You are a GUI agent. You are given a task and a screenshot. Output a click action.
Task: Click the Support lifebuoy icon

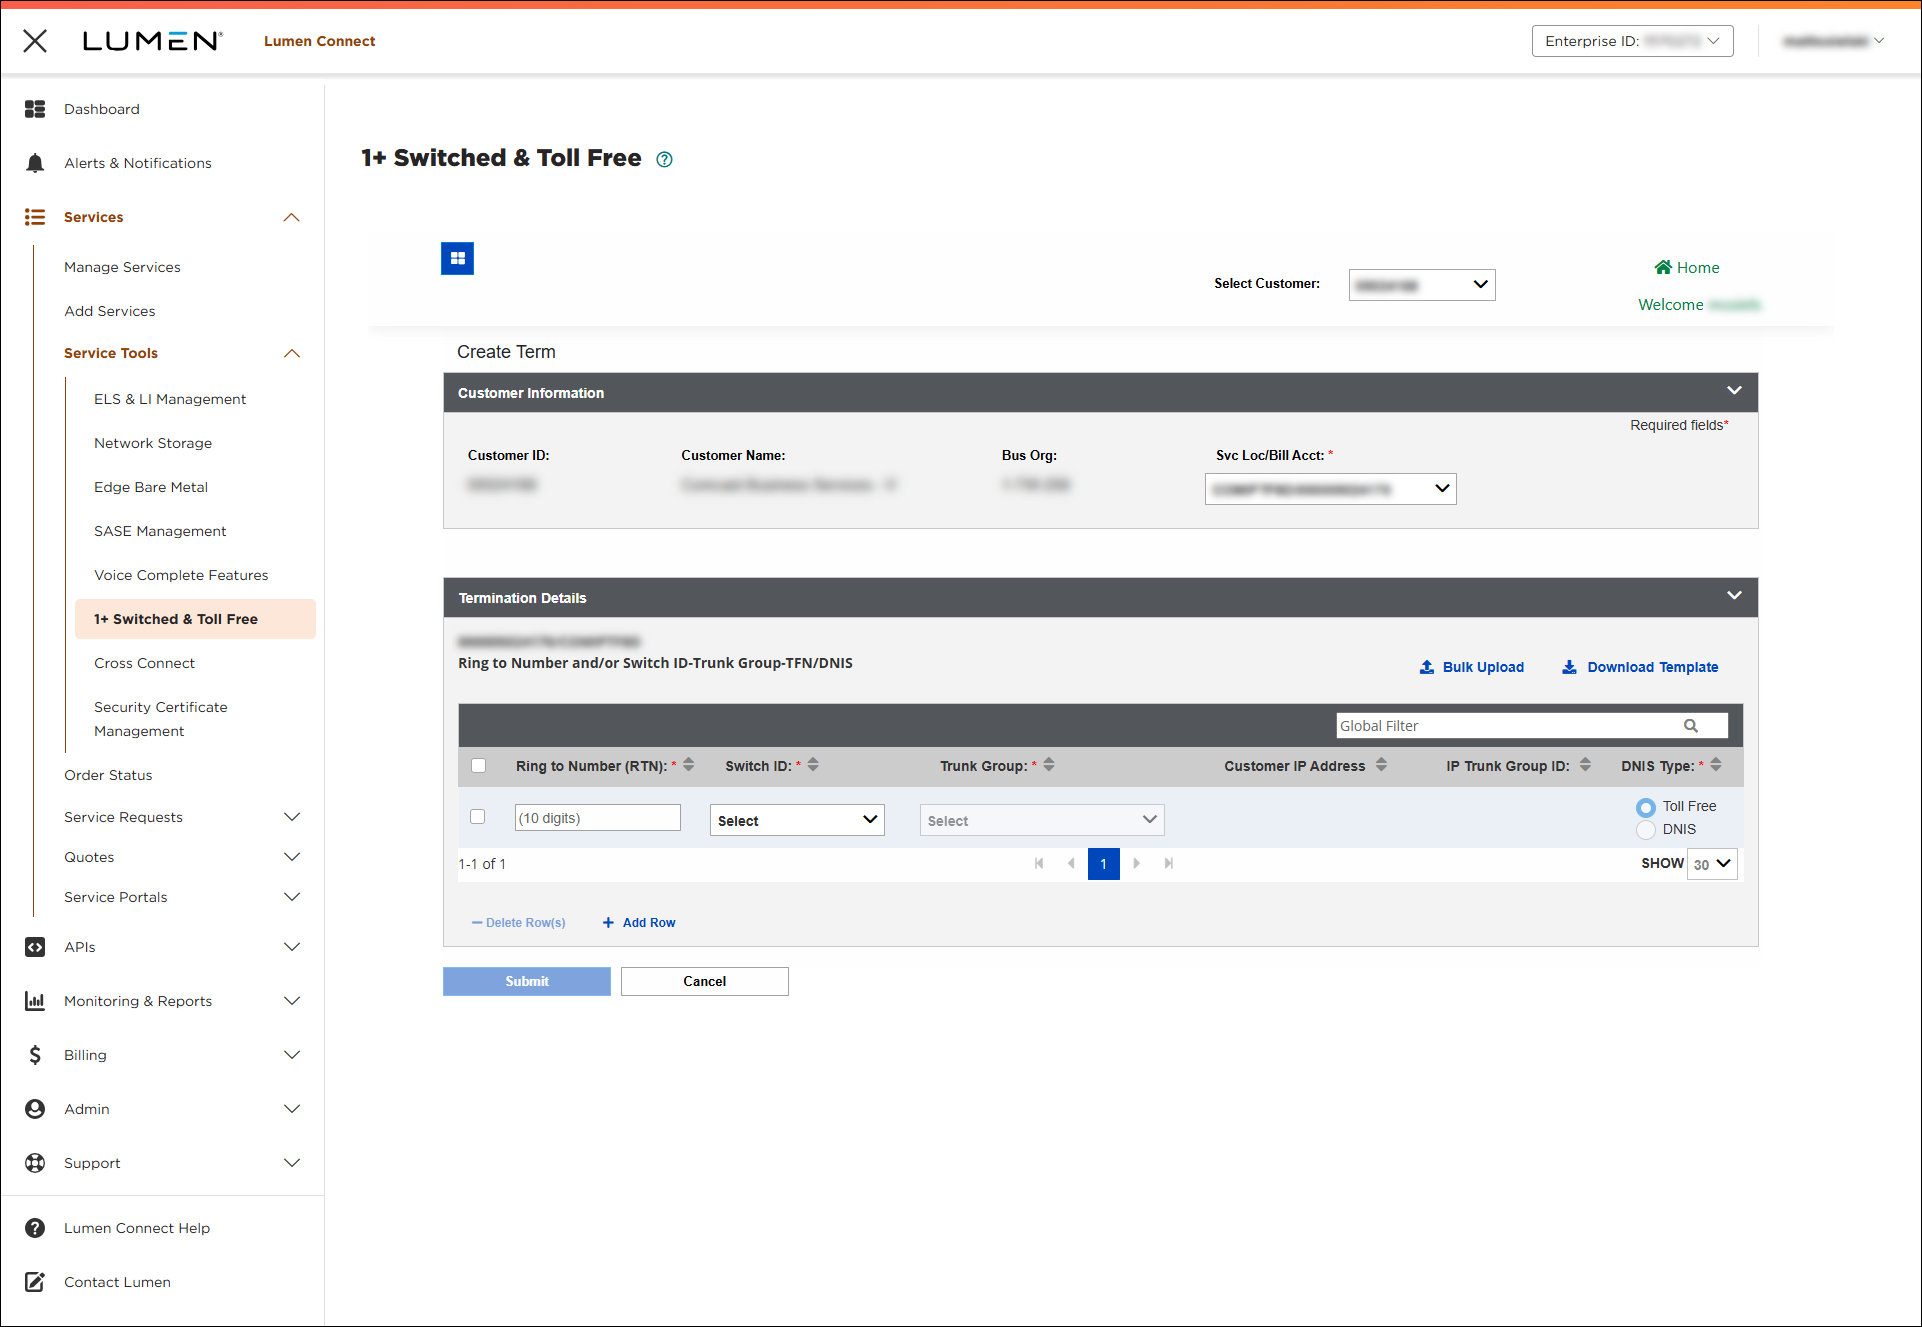pyautogui.click(x=35, y=1163)
